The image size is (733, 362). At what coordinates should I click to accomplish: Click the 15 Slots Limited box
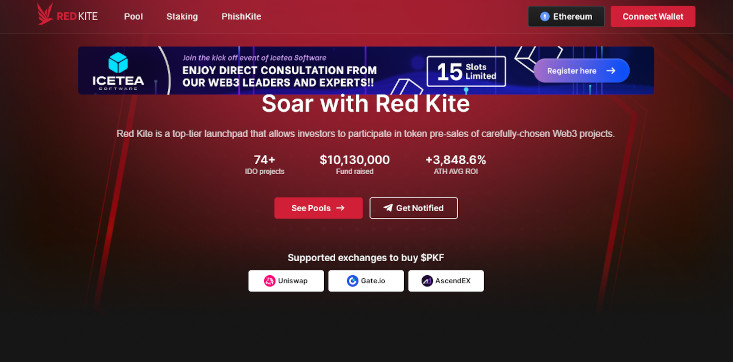coord(466,71)
